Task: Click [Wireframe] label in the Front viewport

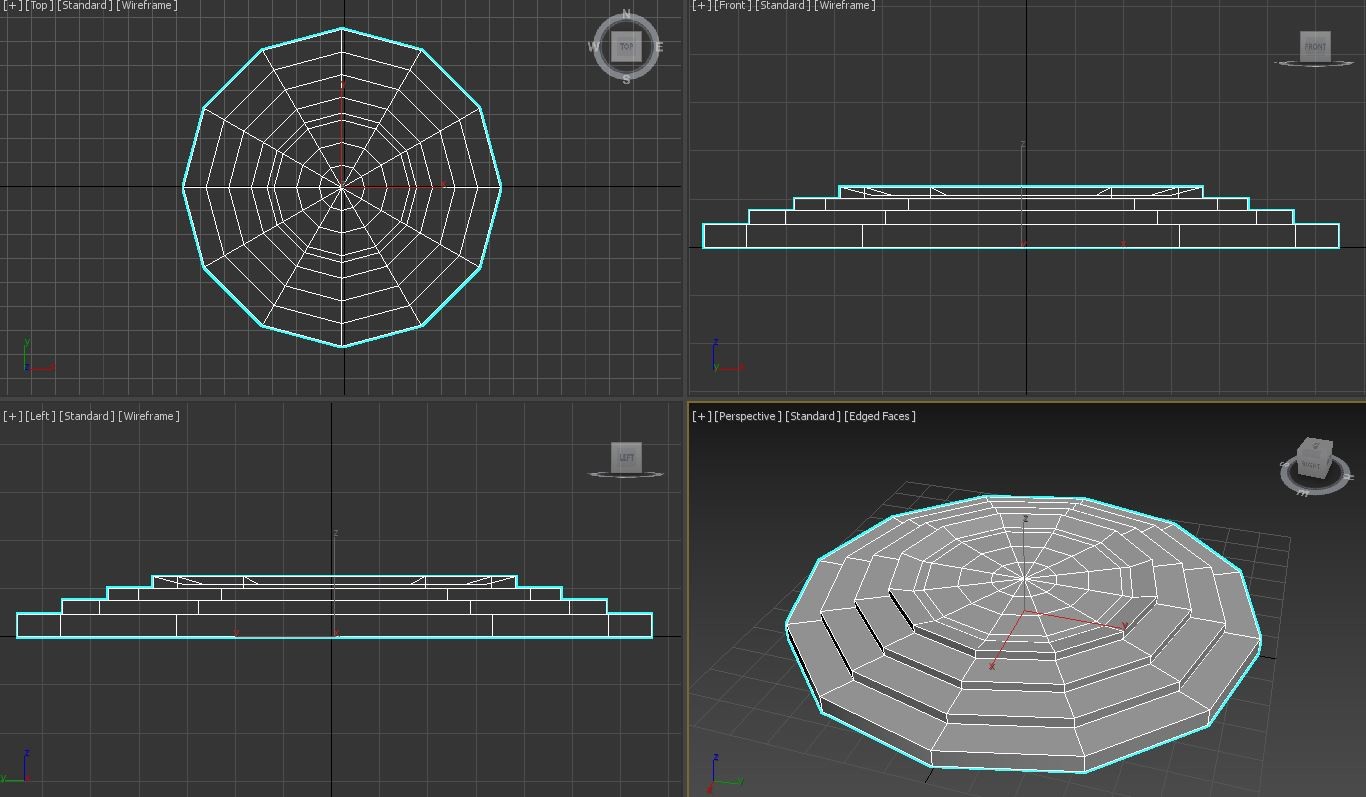Action: pyautogui.click(x=846, y=6)
